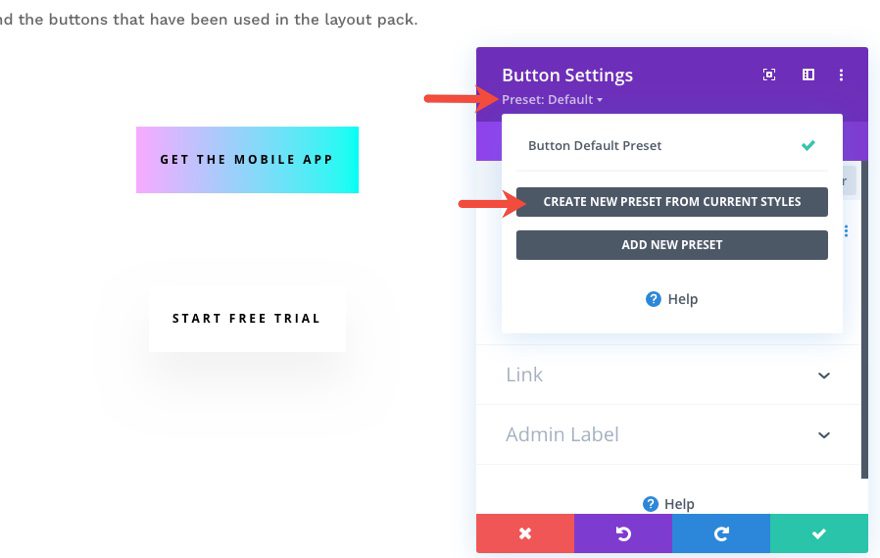Click Create New Preset From Current Styles

point(672,202)
